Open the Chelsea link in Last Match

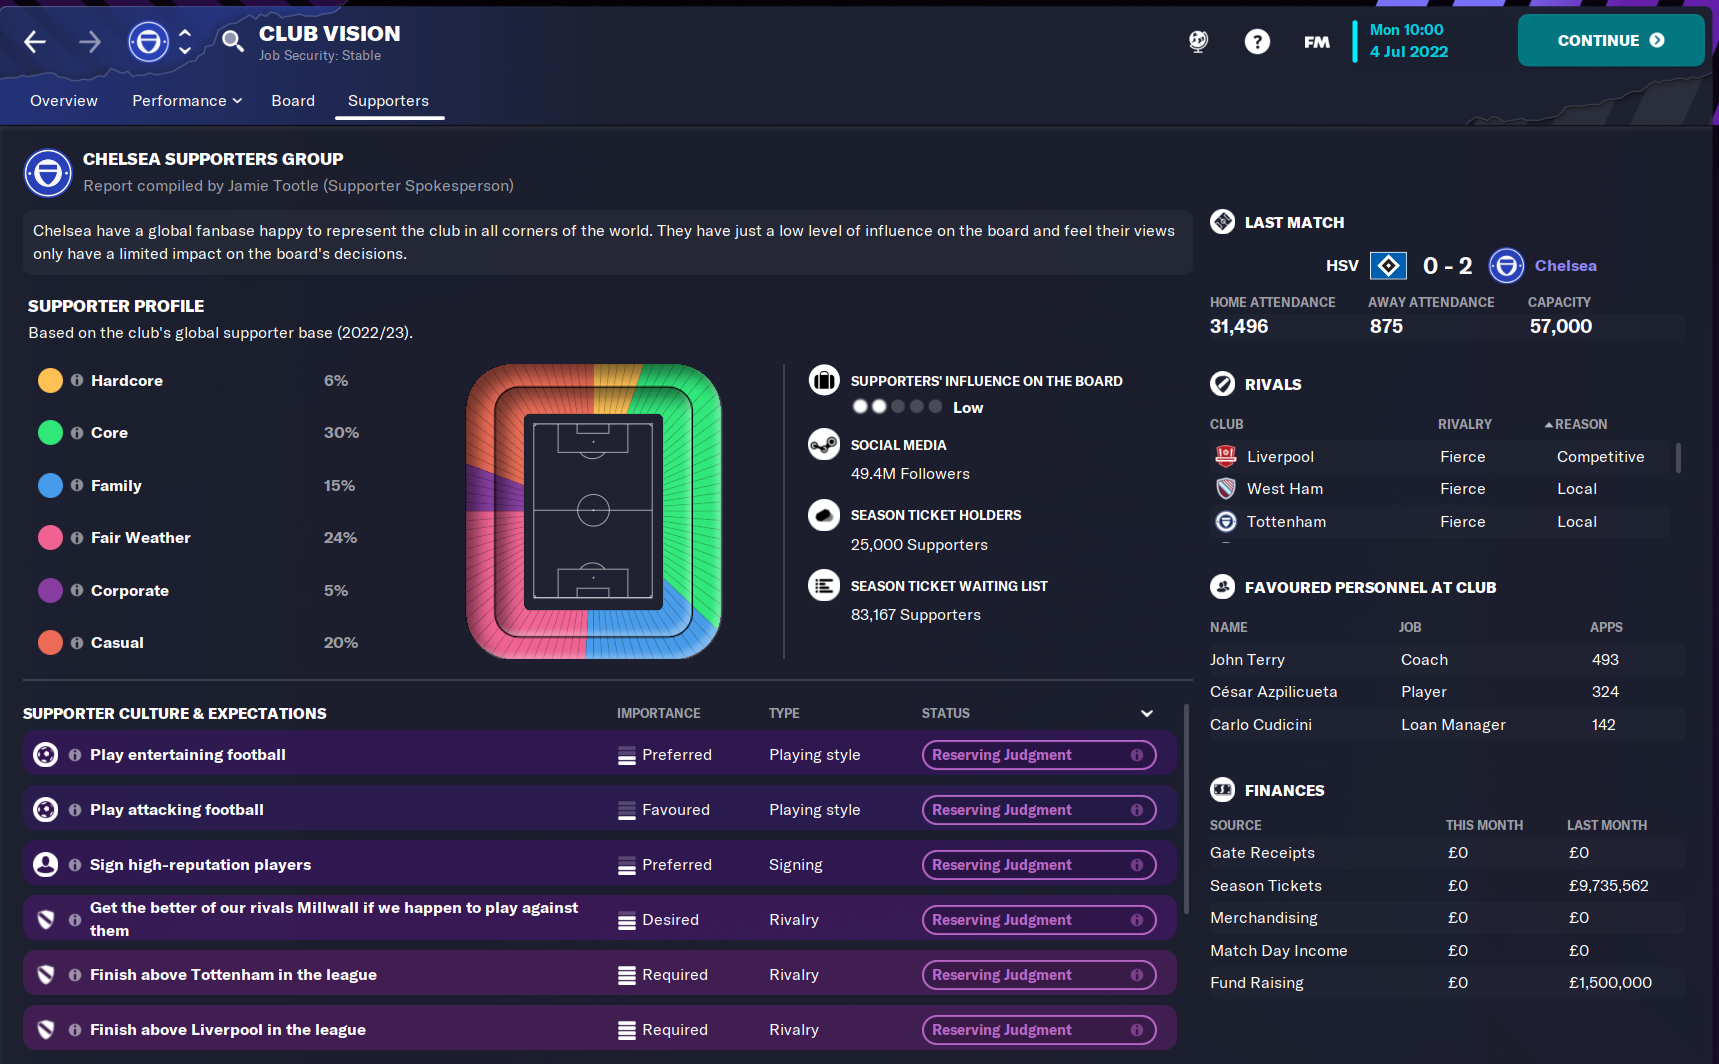point(1566,266)
